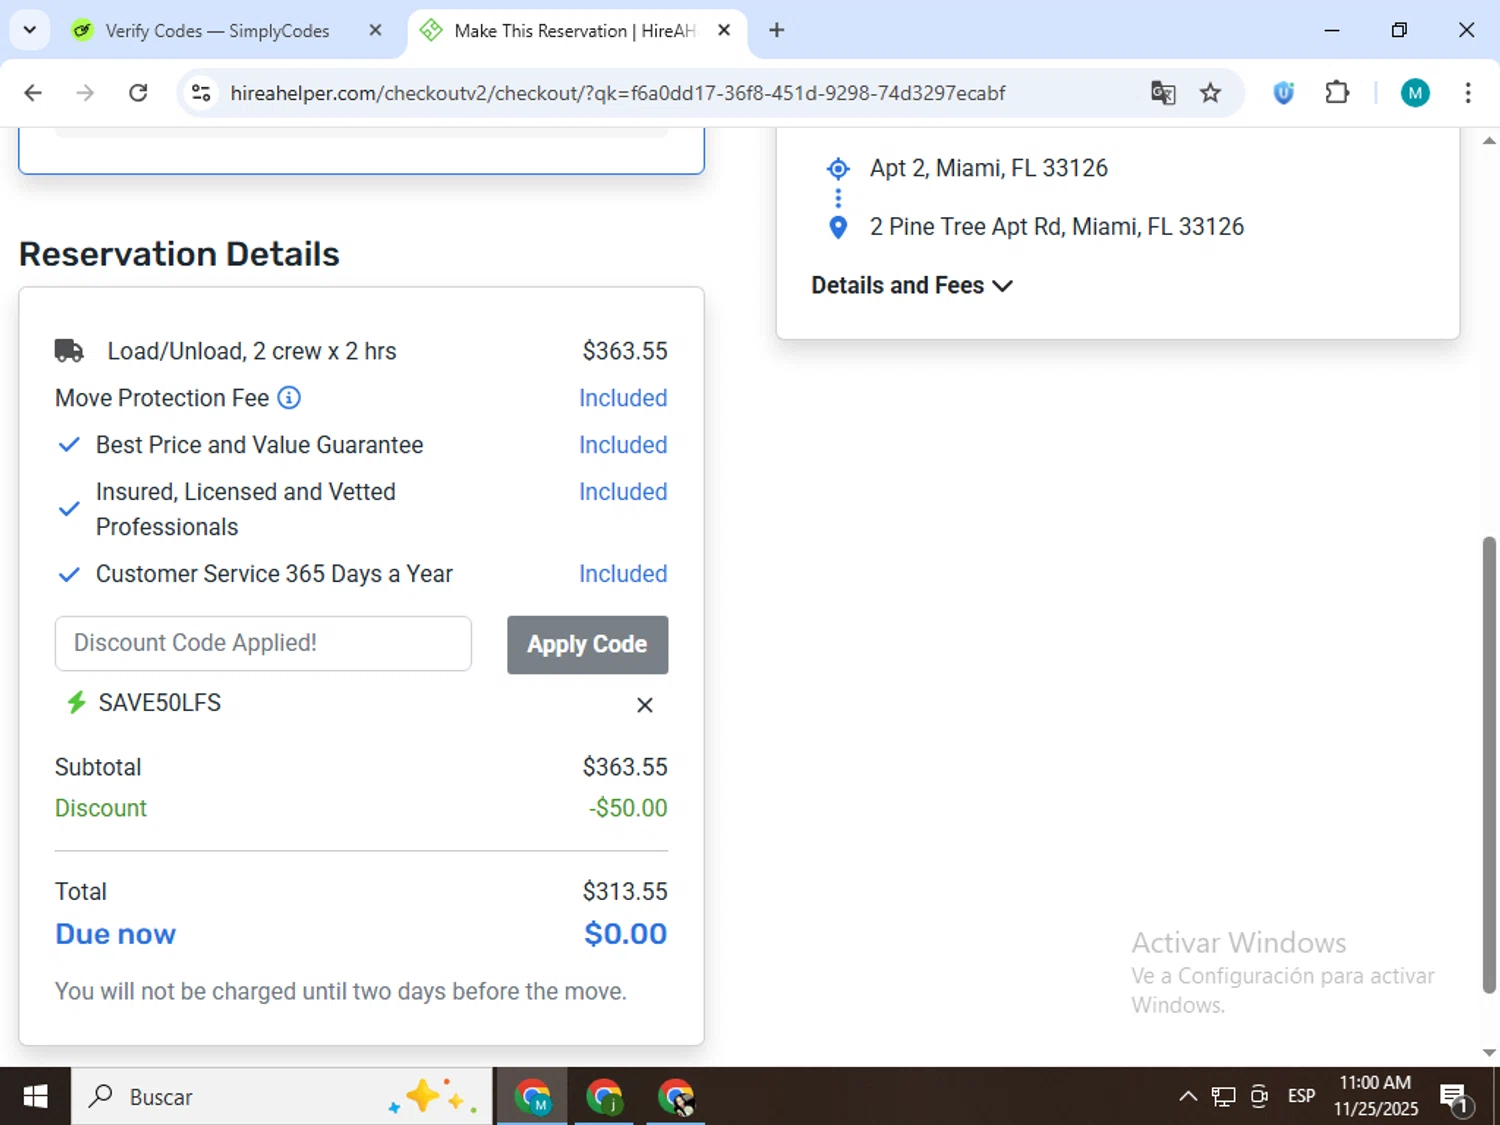This screenshot has height=1125, width=1500.
Task: Open the Google Translate page icon
Action: [x=1163, y=93]
